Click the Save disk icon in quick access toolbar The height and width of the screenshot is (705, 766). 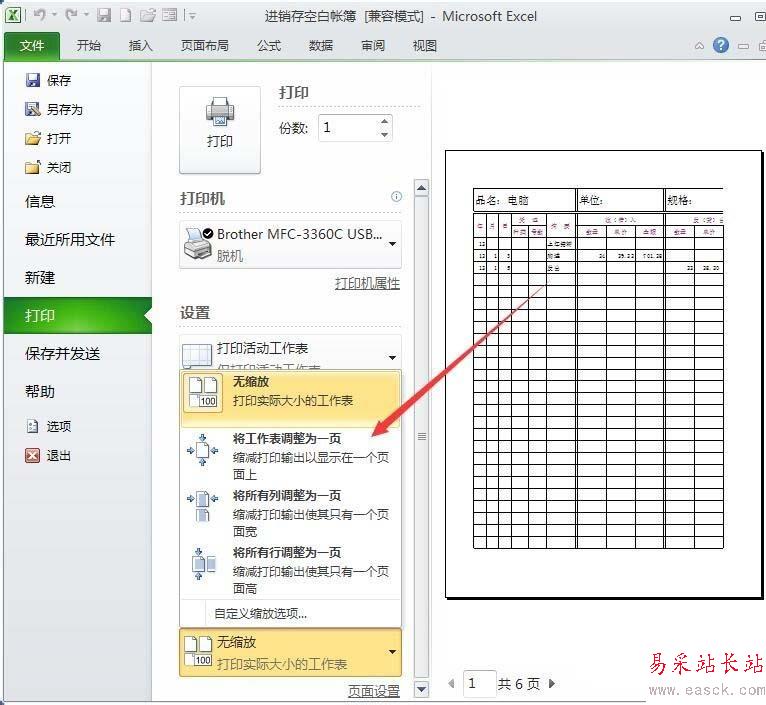(x=104, y=16)
